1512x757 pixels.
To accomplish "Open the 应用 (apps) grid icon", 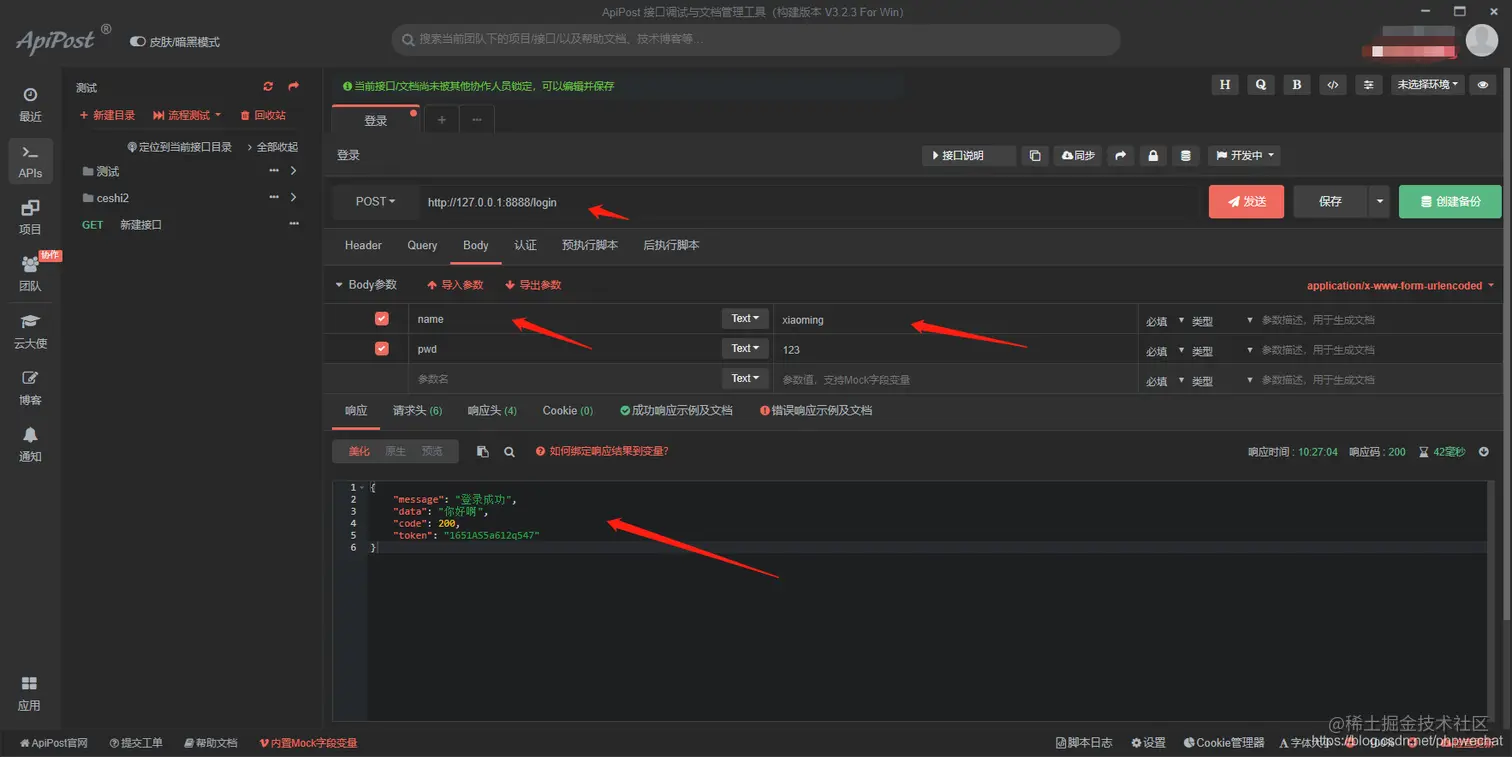I will point(30,693).
